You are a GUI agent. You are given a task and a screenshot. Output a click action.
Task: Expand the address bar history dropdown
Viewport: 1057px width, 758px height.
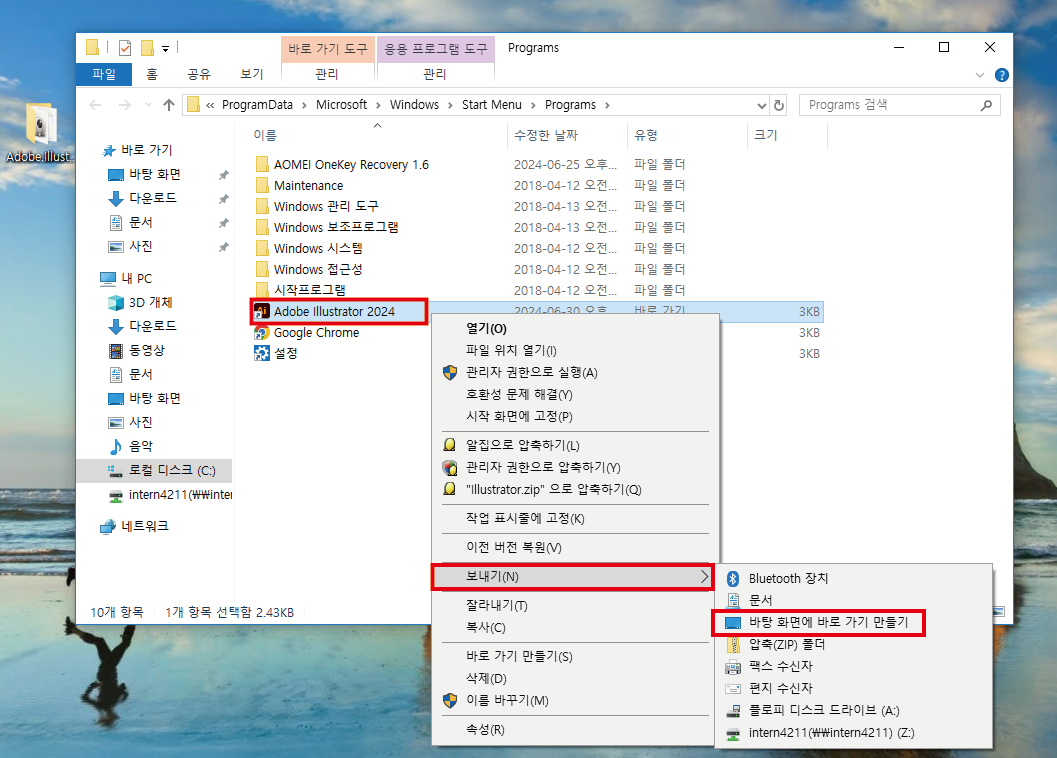[762, 105]
